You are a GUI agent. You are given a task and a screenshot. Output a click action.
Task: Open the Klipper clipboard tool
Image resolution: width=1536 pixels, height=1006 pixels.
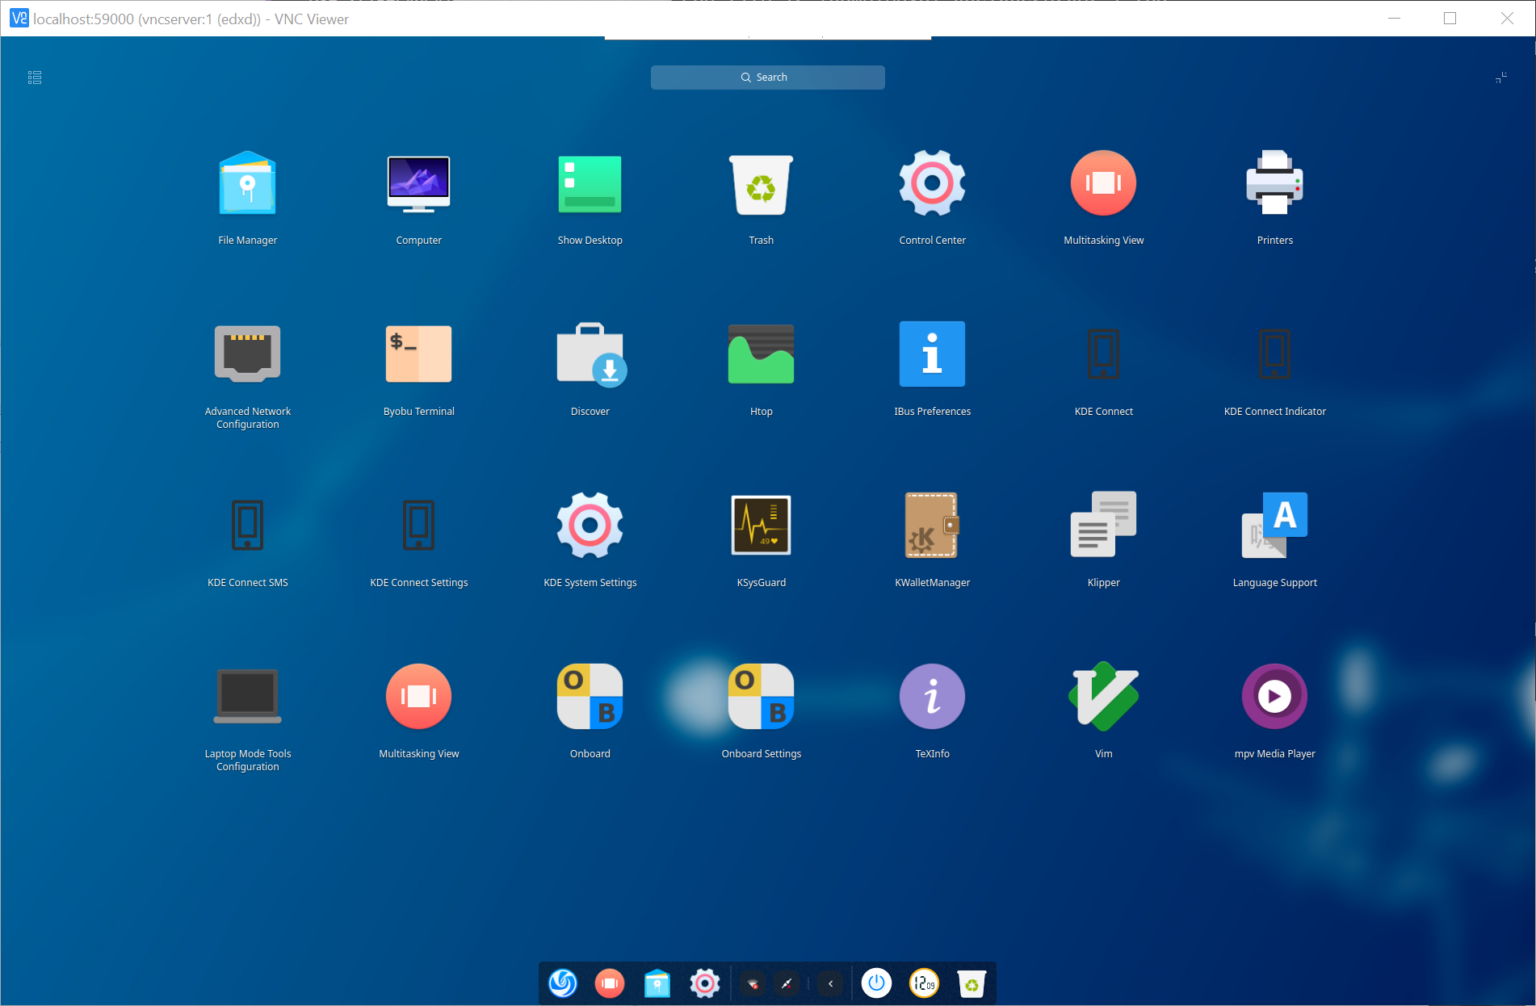pyautogui.click(x=1103, y=525)
